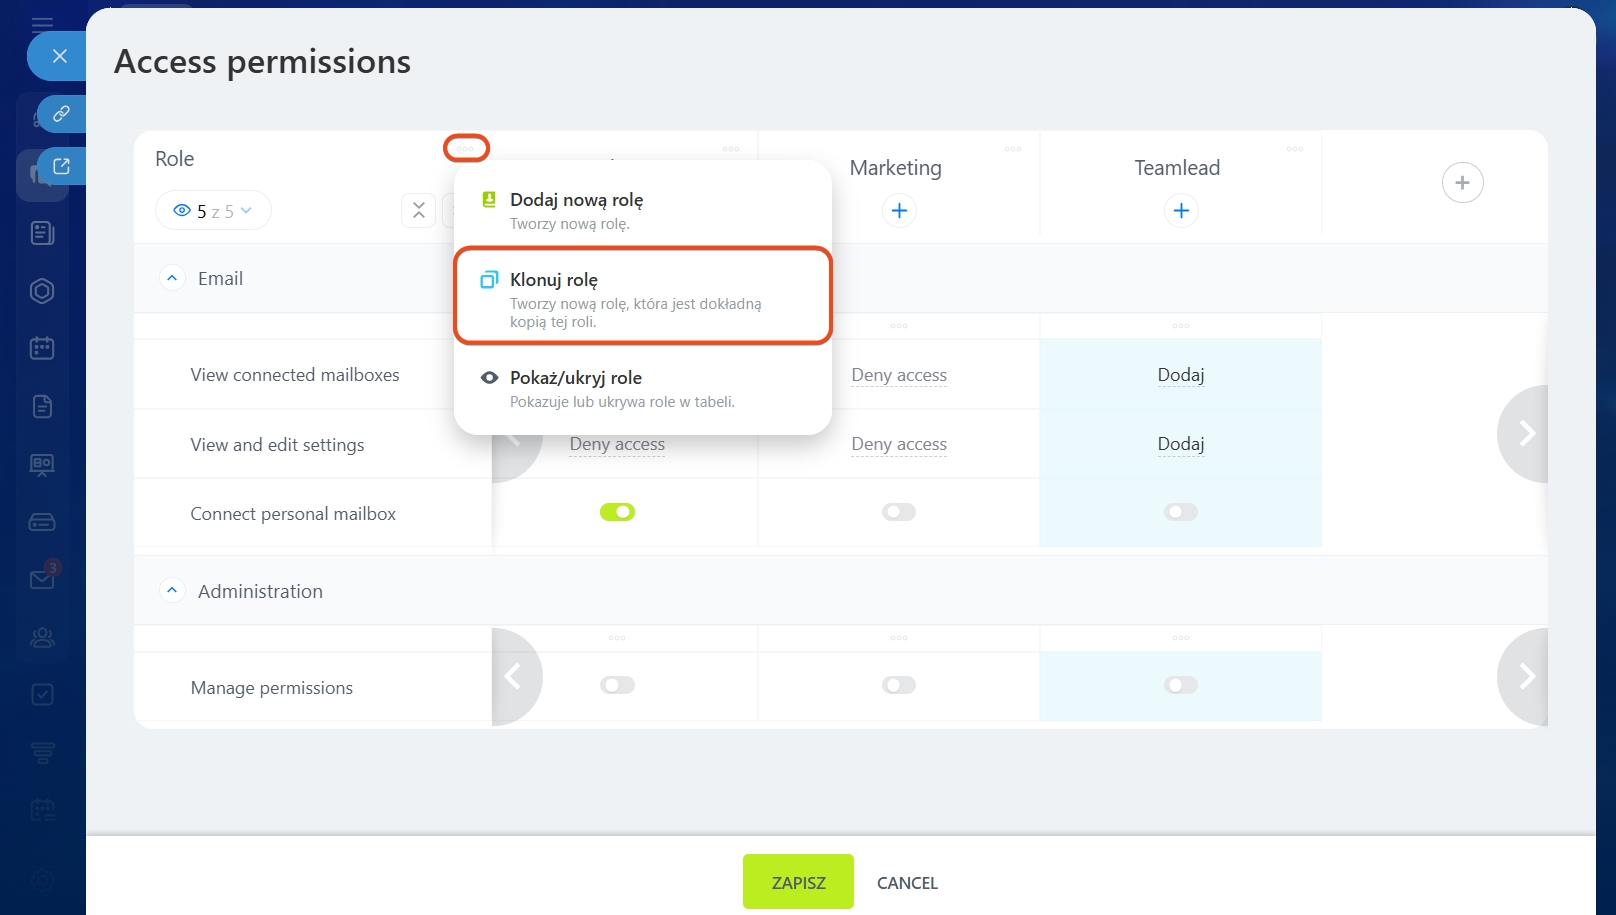Collapse the Email section
Viewport: 1616px width, 915px height.
pos(172,278)
